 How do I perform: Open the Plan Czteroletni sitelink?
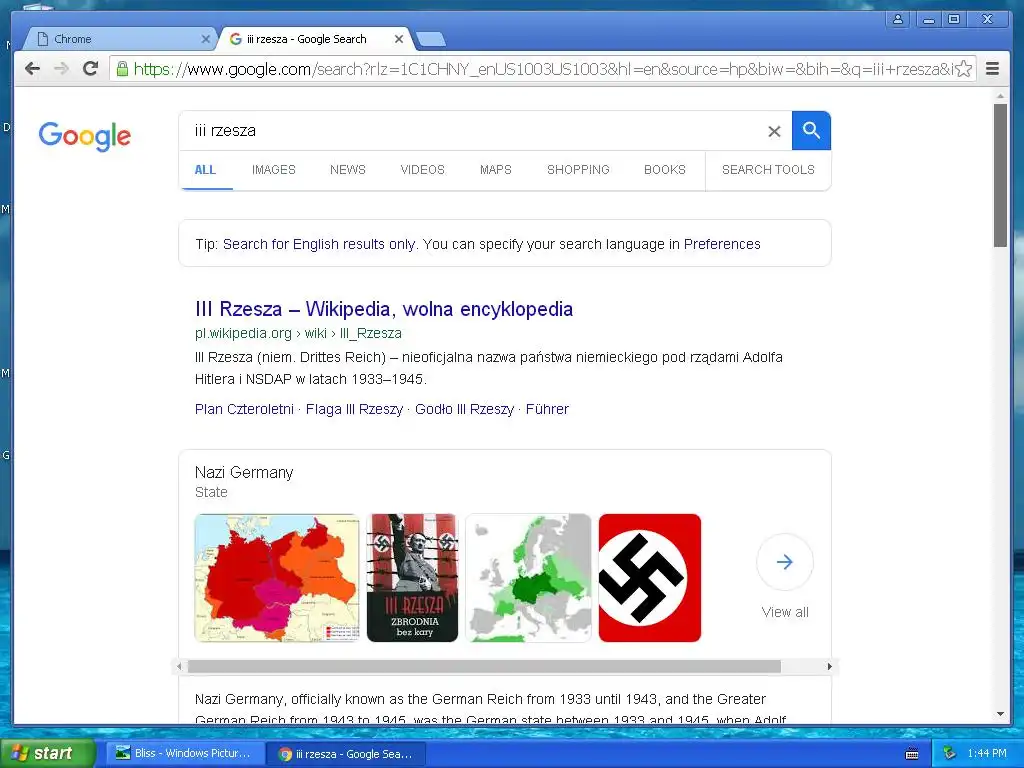pos(244,409)
